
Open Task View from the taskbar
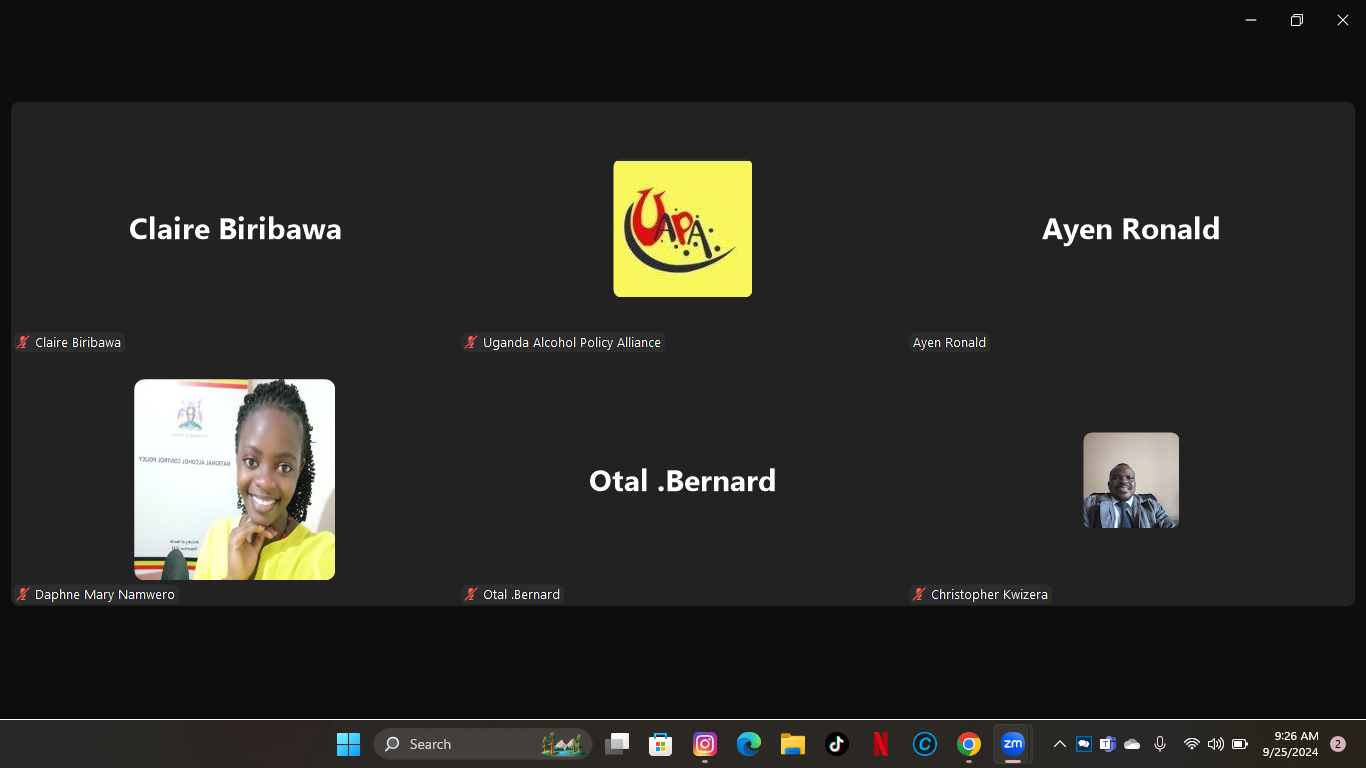point(617,744)
